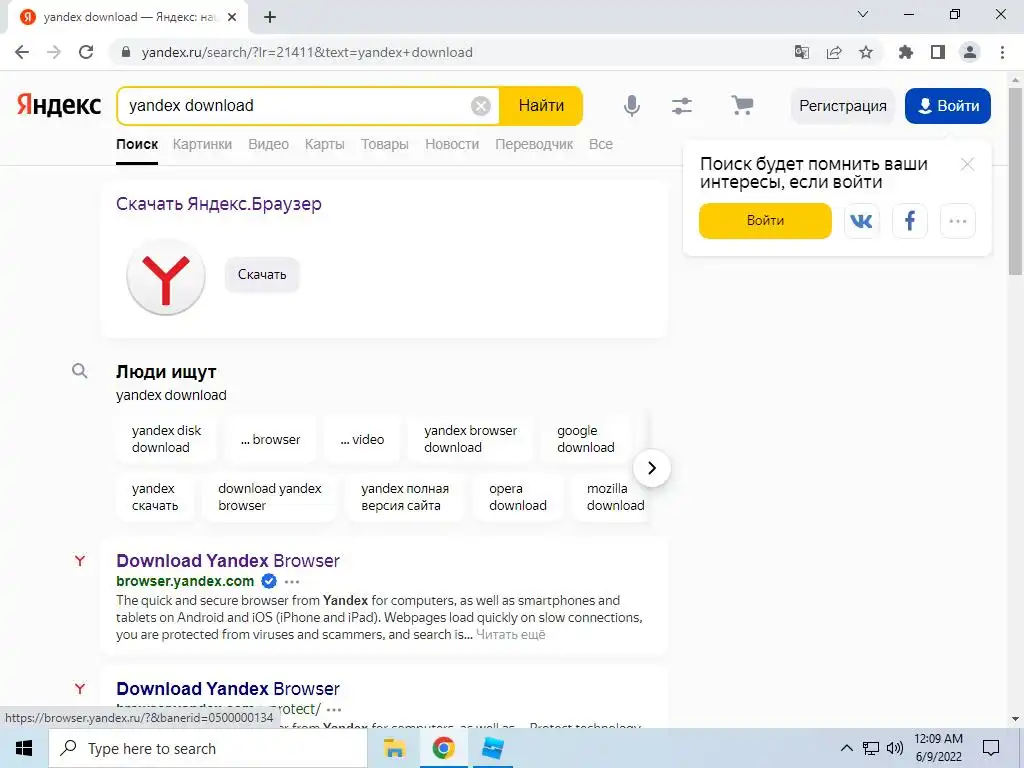The width and height of the screenshot is (1024, 768).
Task: Click yellow Войти button in popup
Action: coord(765,221)
